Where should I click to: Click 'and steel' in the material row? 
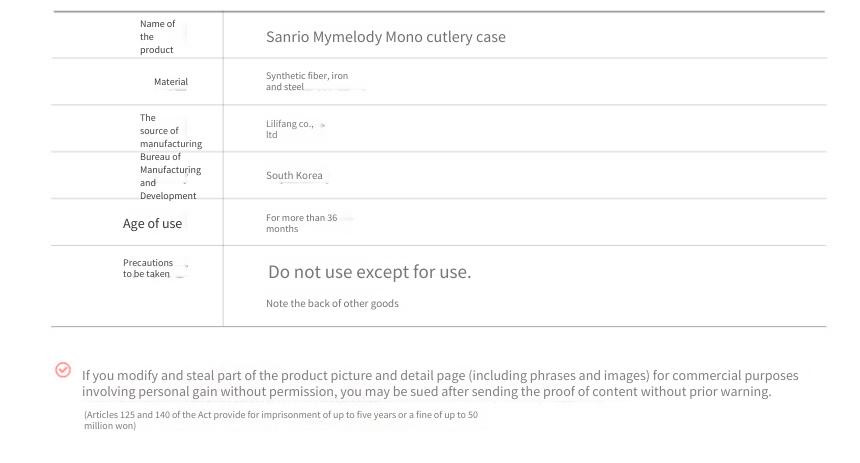pyautogui.click(x=285, y=87)
